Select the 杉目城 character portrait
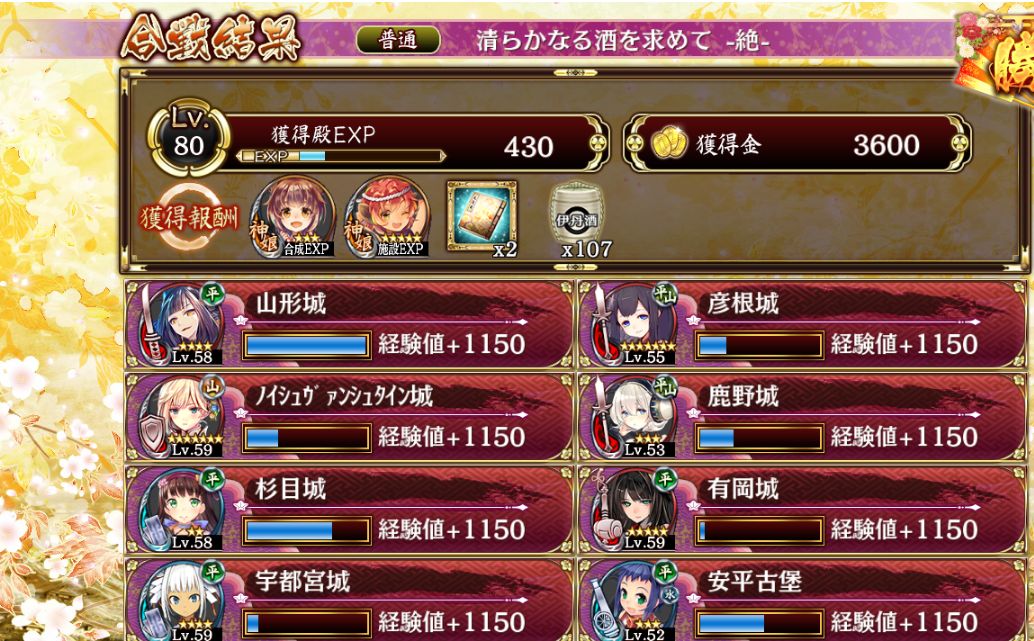This screenshot has height=641, width=1034. [x=181, y=510]
